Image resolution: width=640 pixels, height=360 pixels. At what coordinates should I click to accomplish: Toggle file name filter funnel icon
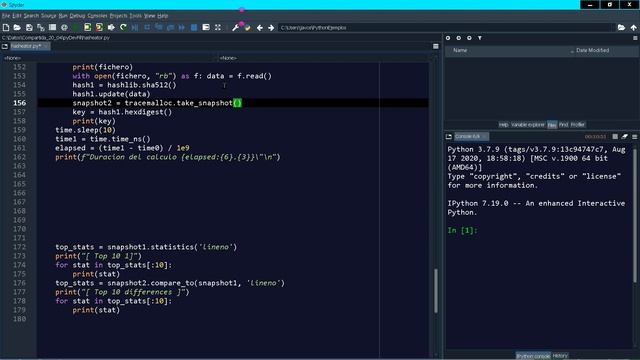(x=480, y=38)
